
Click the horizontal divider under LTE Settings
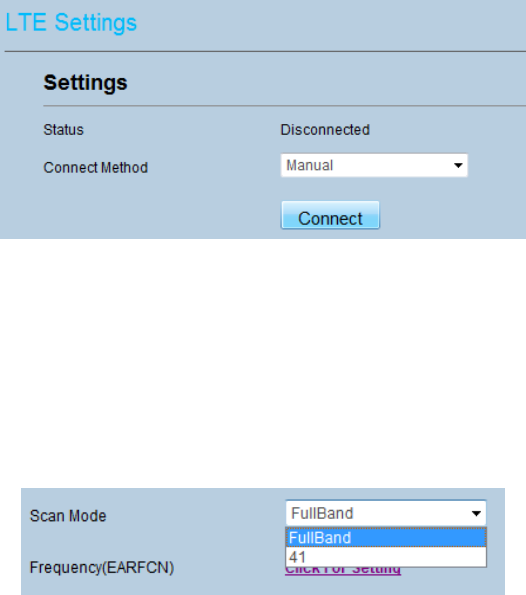265,51
